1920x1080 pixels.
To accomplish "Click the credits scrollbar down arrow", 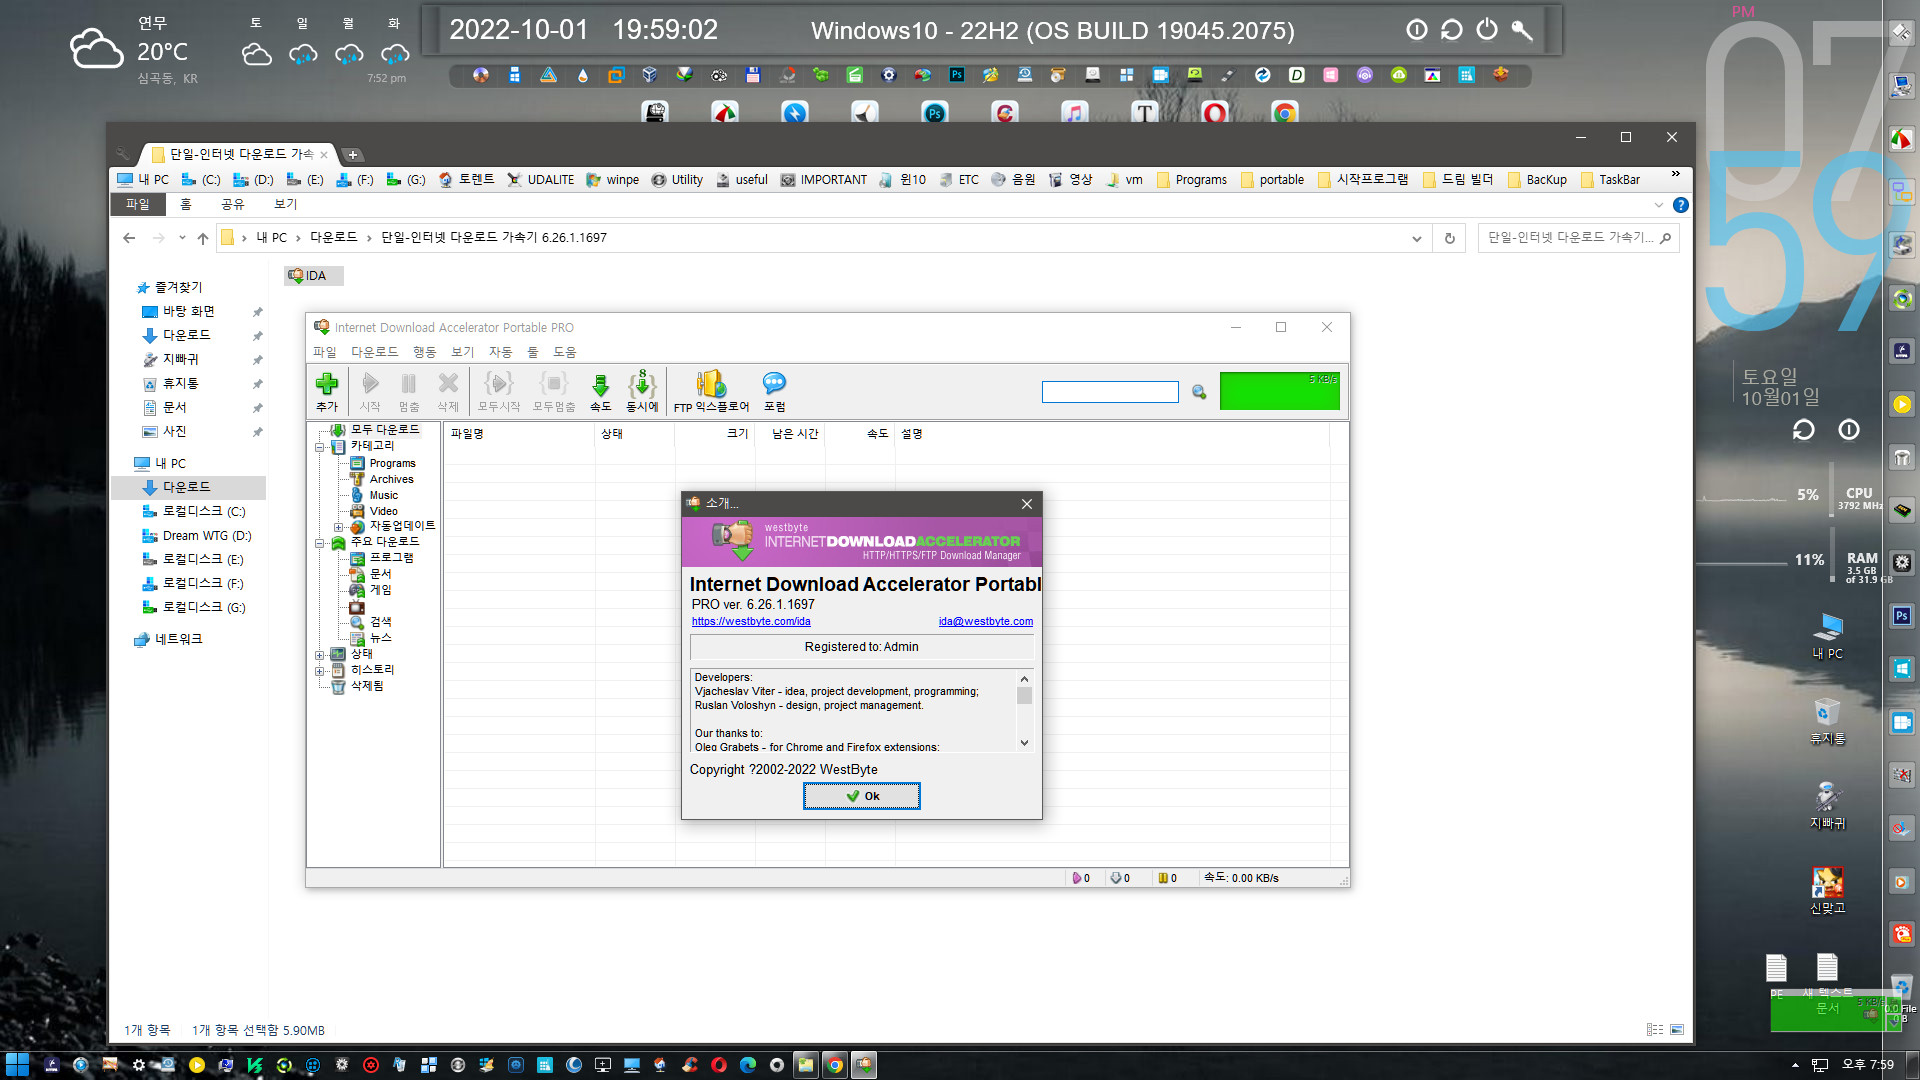I will 1024,743.
